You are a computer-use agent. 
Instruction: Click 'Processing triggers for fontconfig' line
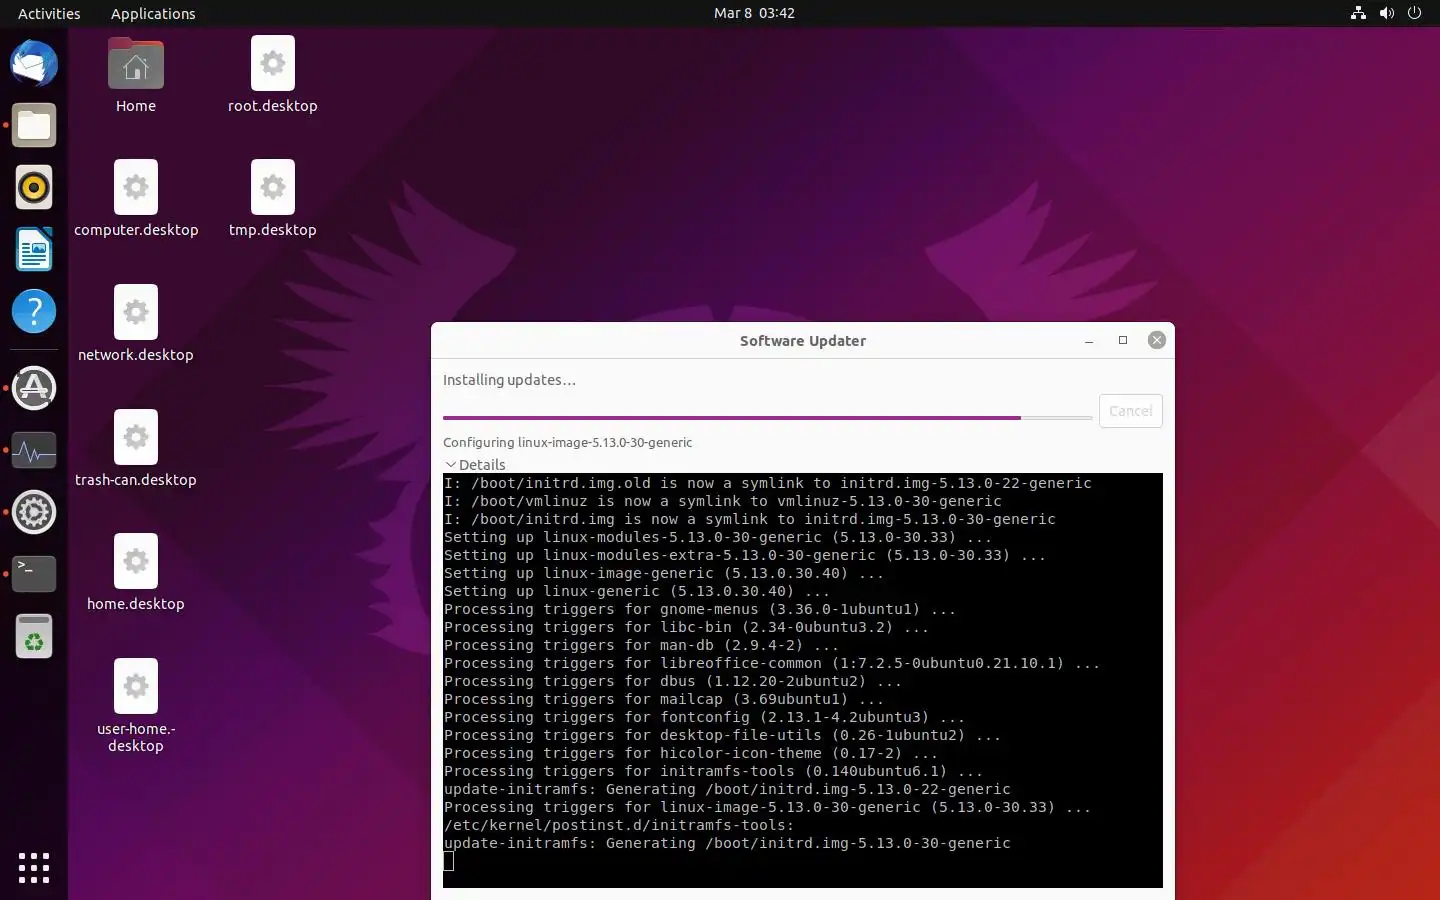[x=704, y=717]
